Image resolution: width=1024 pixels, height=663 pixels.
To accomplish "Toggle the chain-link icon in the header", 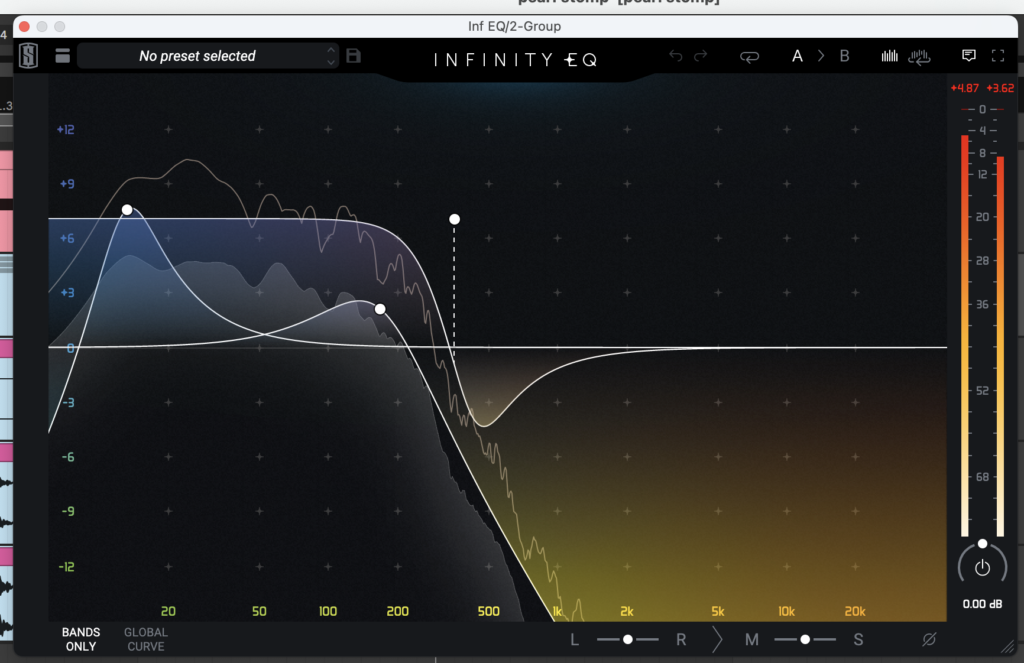I will [749, 57].
